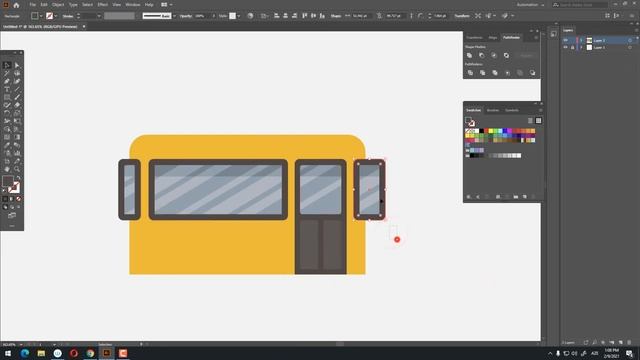Click the Trim pathfinder icon
Image resolution: width=640 pixels, height=360 pixels.
482,73
